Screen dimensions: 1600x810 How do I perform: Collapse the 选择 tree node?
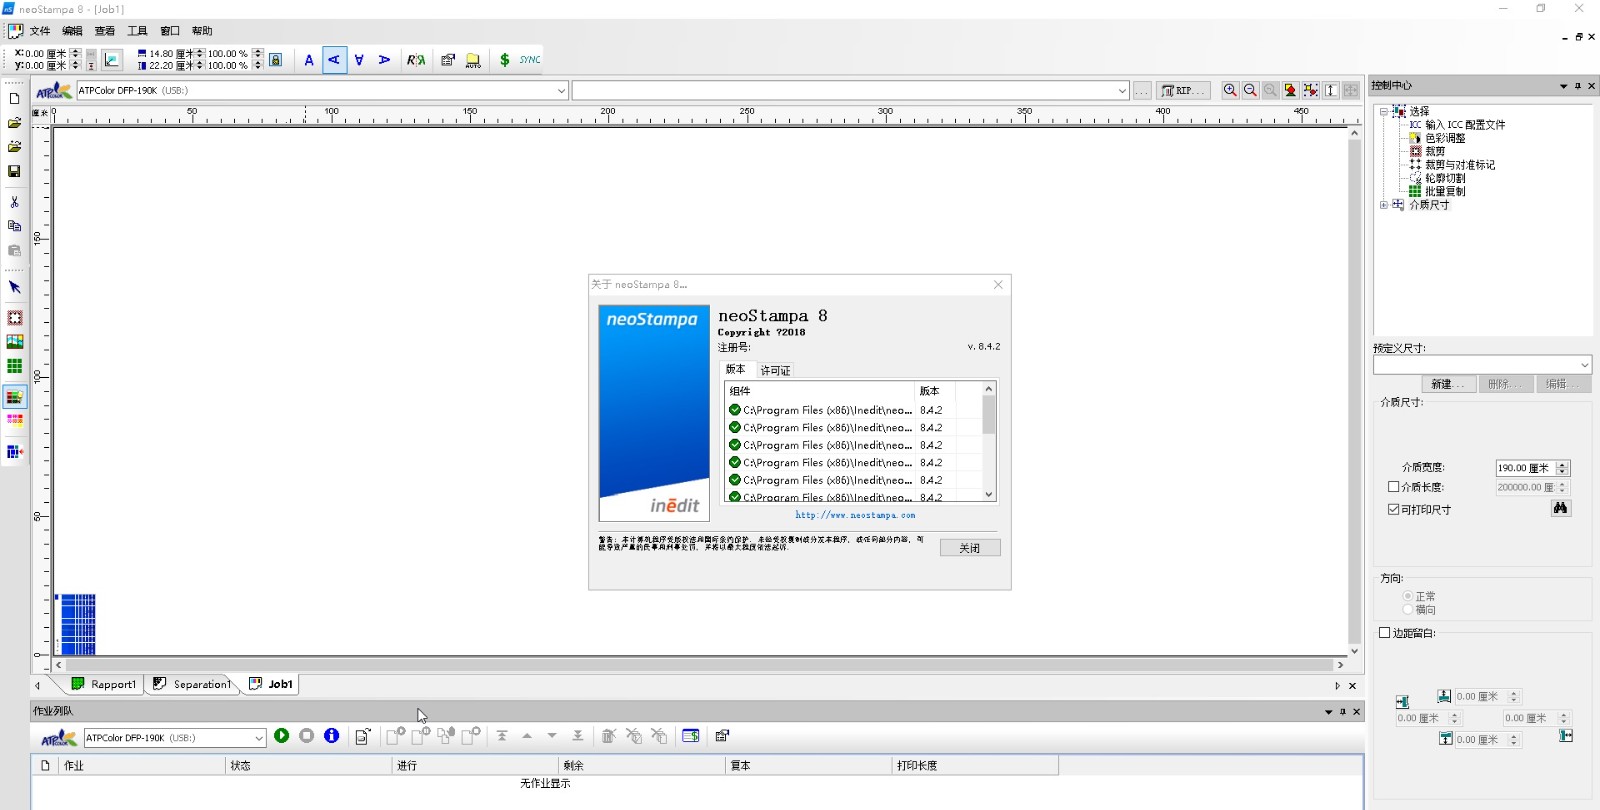click(x=1384, y=112)
